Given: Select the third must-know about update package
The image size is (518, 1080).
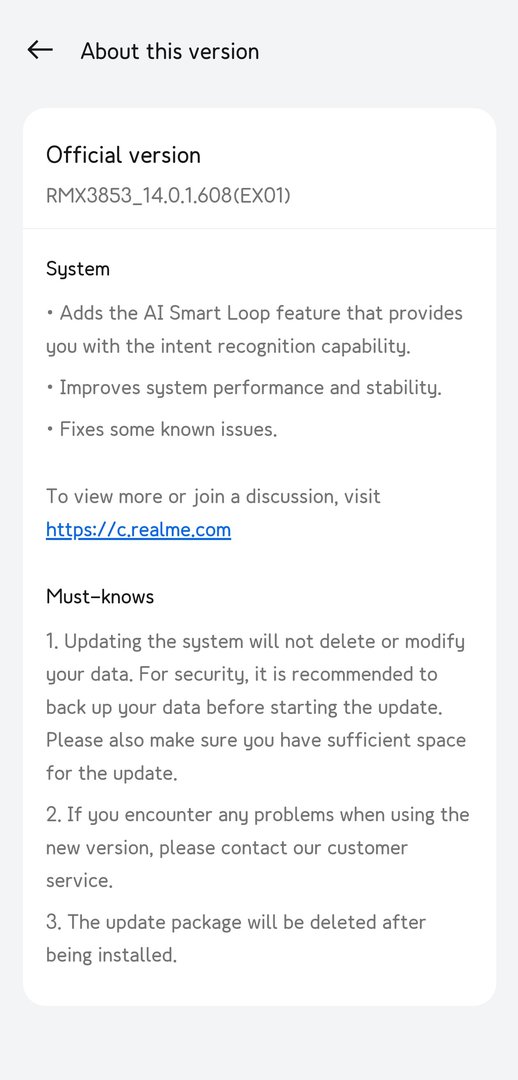Looking at the screenshot, I should 236,938.
